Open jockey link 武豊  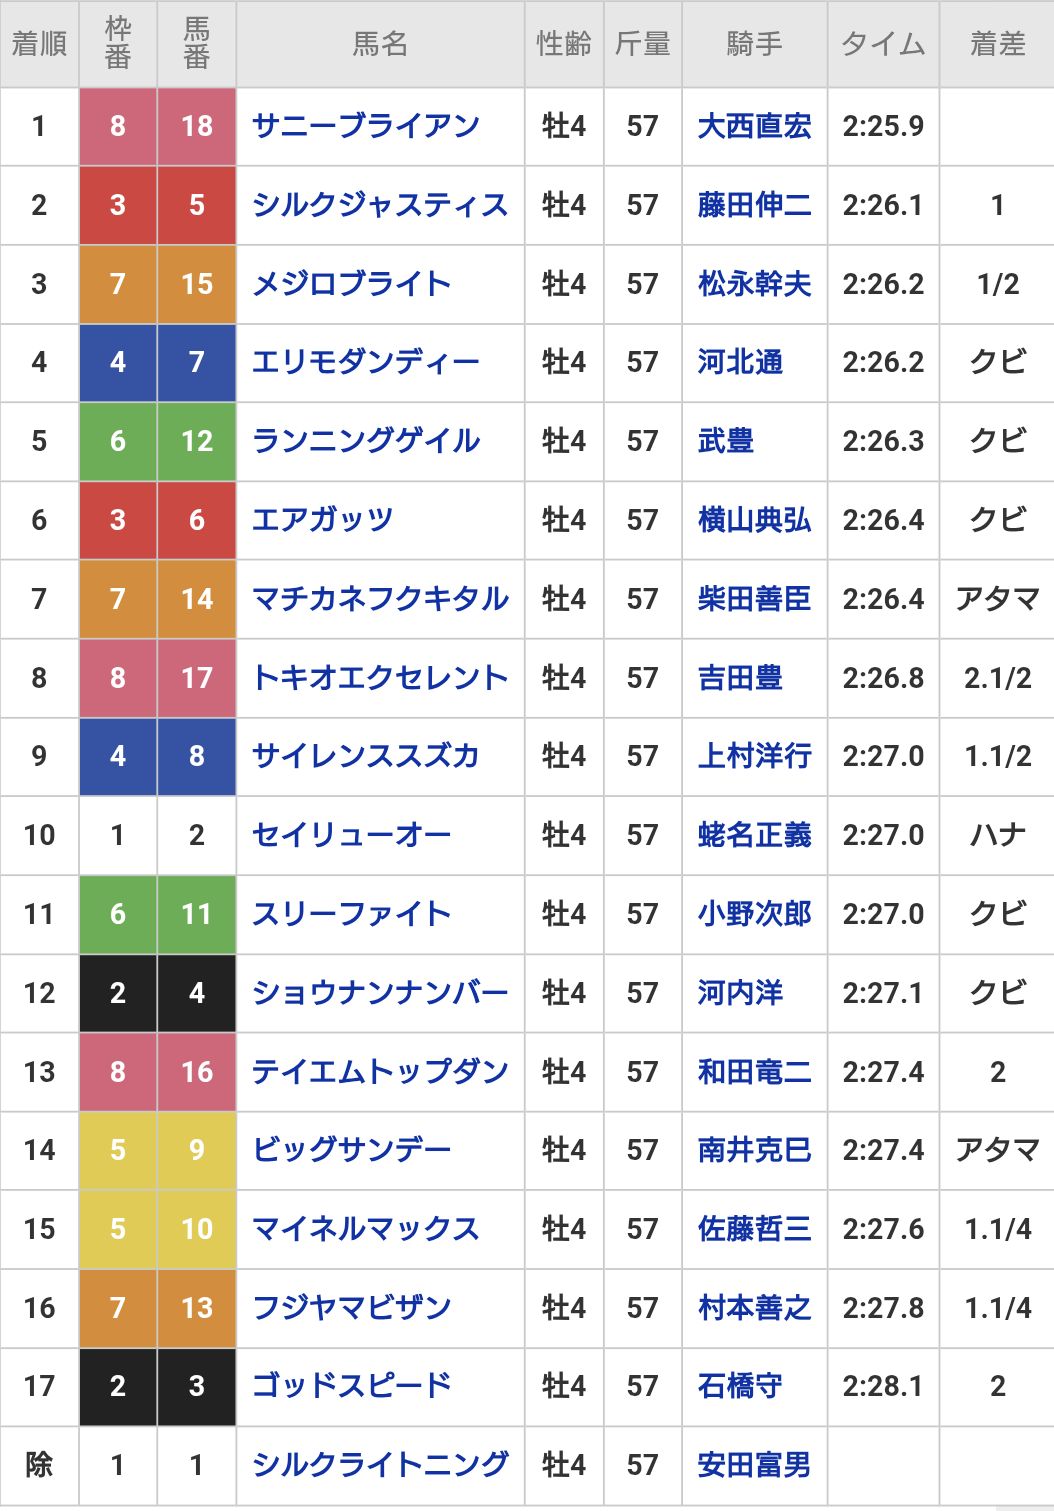tap(726, 441)
